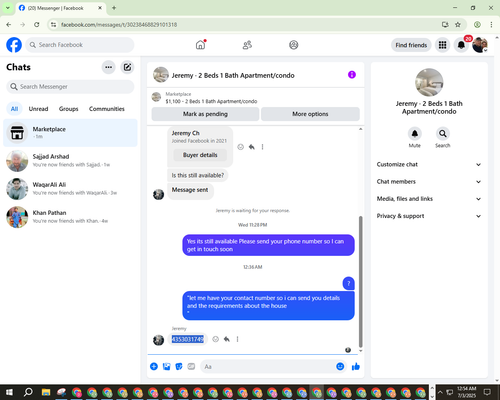Open the listing thumbnail in right panel
Viewport: 500px width, 400px height.
click(429, 82)
